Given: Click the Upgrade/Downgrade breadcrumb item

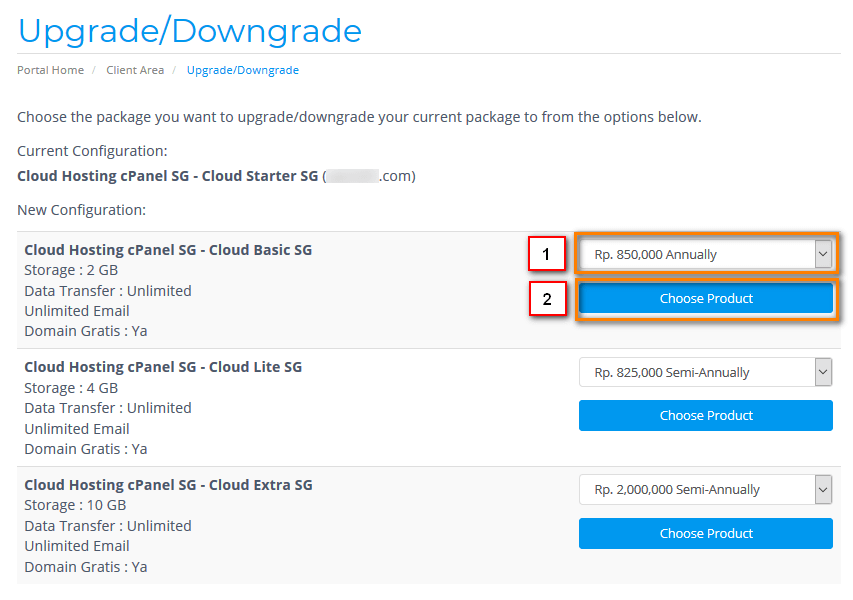Looking at the screenshot, I should tap(243, 70).
